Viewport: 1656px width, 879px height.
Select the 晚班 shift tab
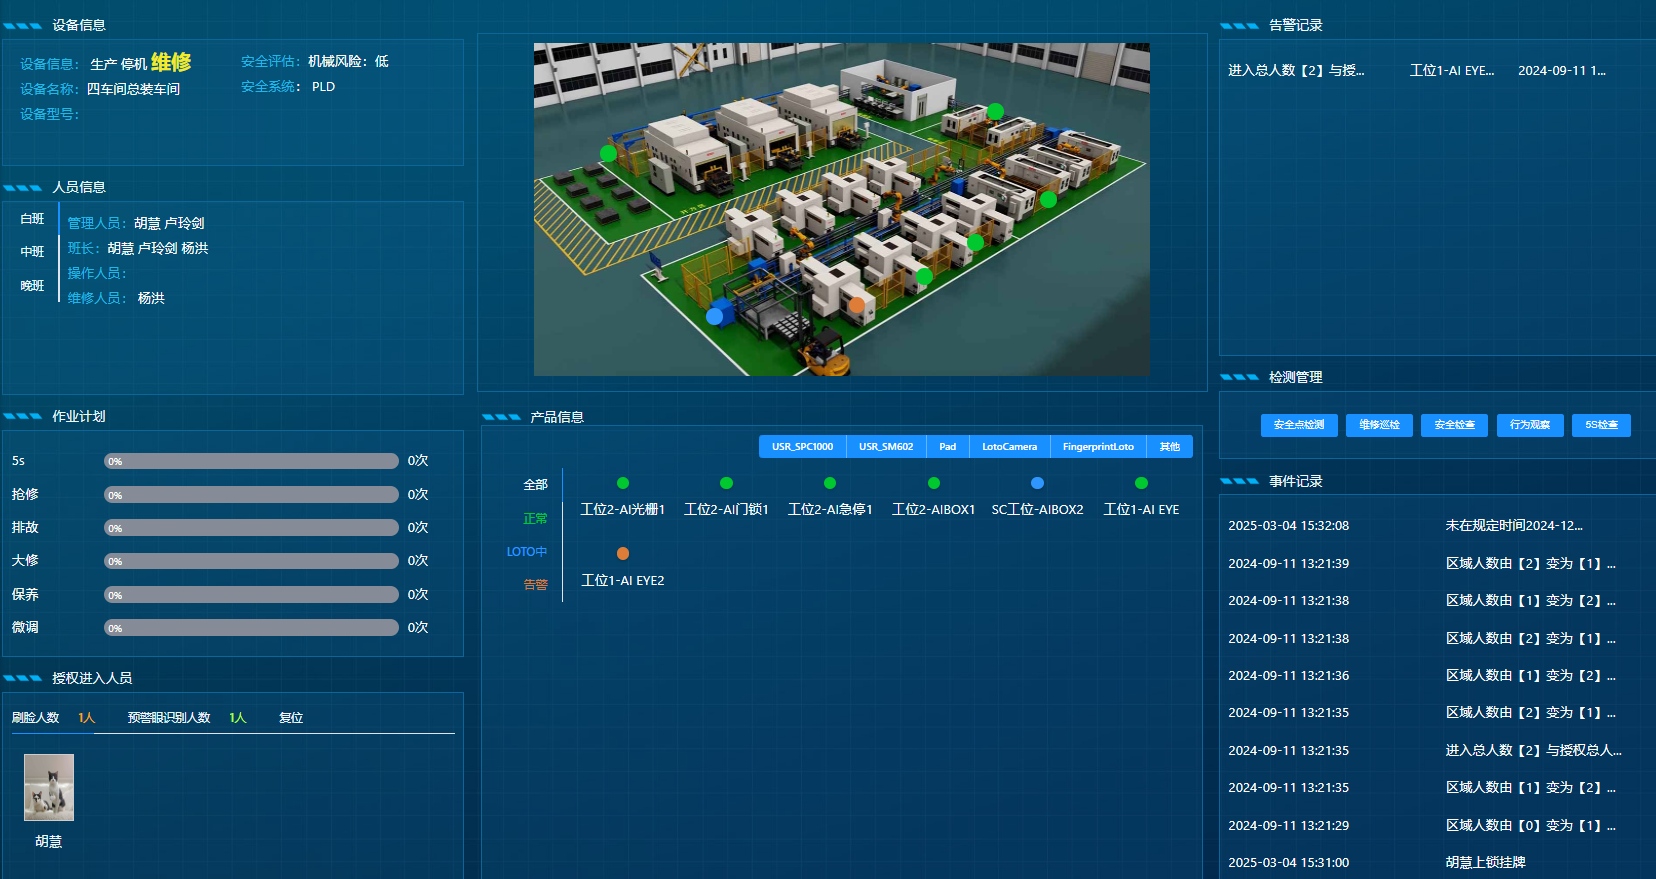32,286
